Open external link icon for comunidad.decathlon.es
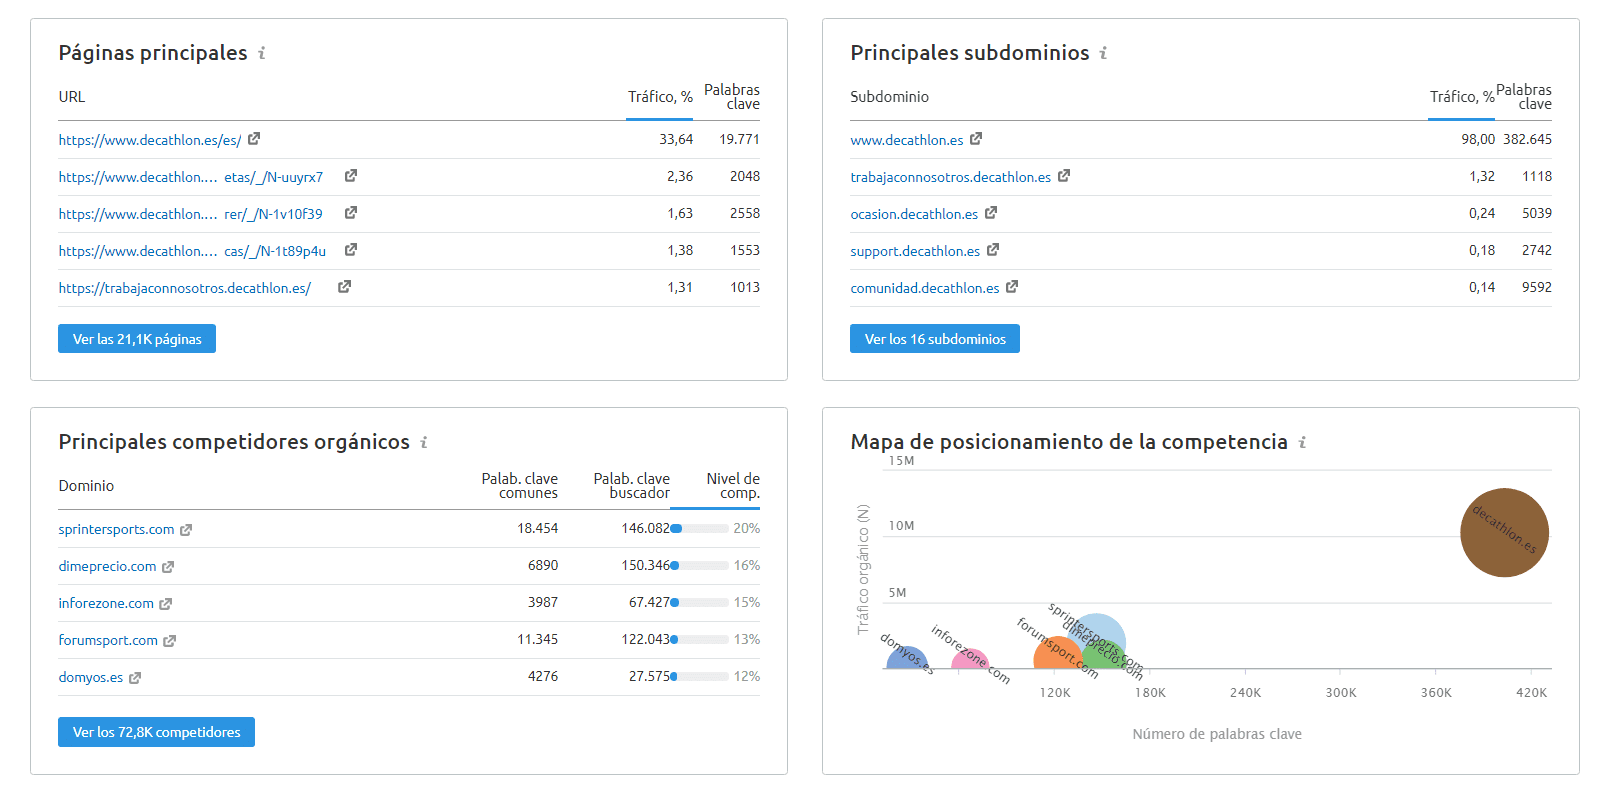The image size is (1612, 793). pos(1012,287)
